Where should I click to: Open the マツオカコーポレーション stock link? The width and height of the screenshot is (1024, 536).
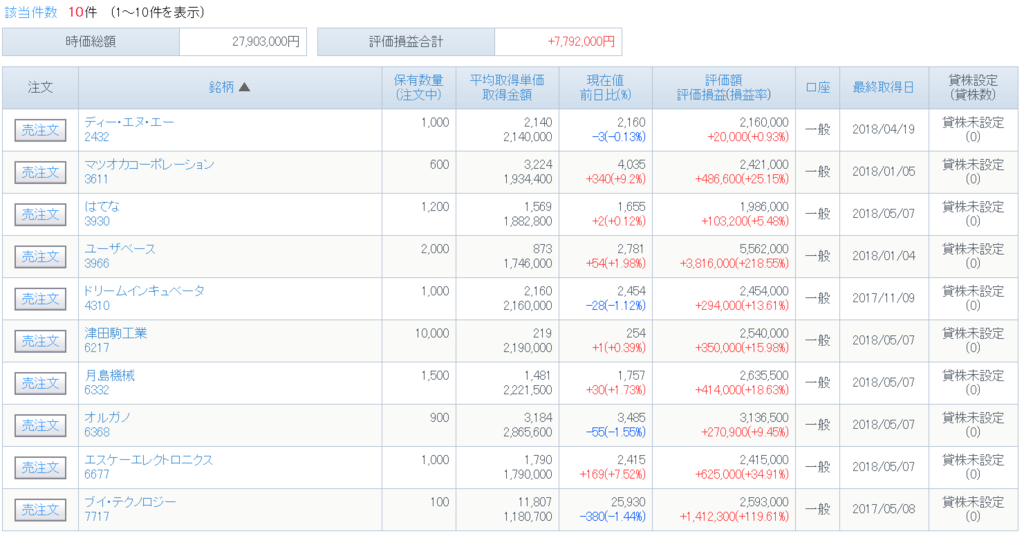(x=150, y=165)
